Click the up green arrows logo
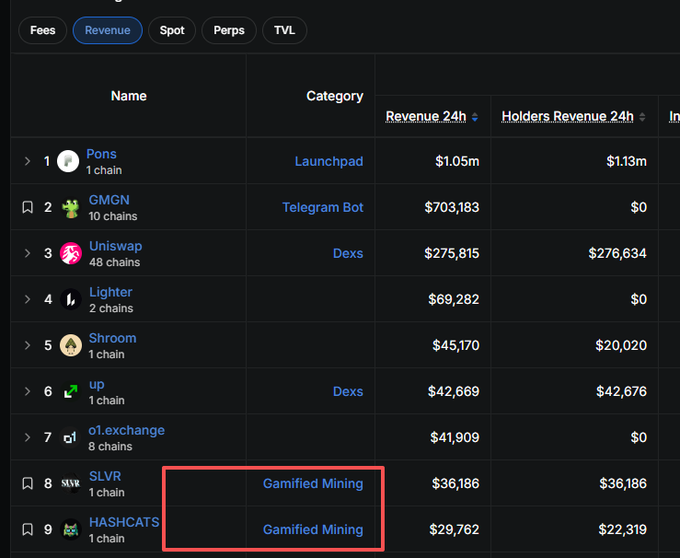680x558 pixels. (71, 391)
